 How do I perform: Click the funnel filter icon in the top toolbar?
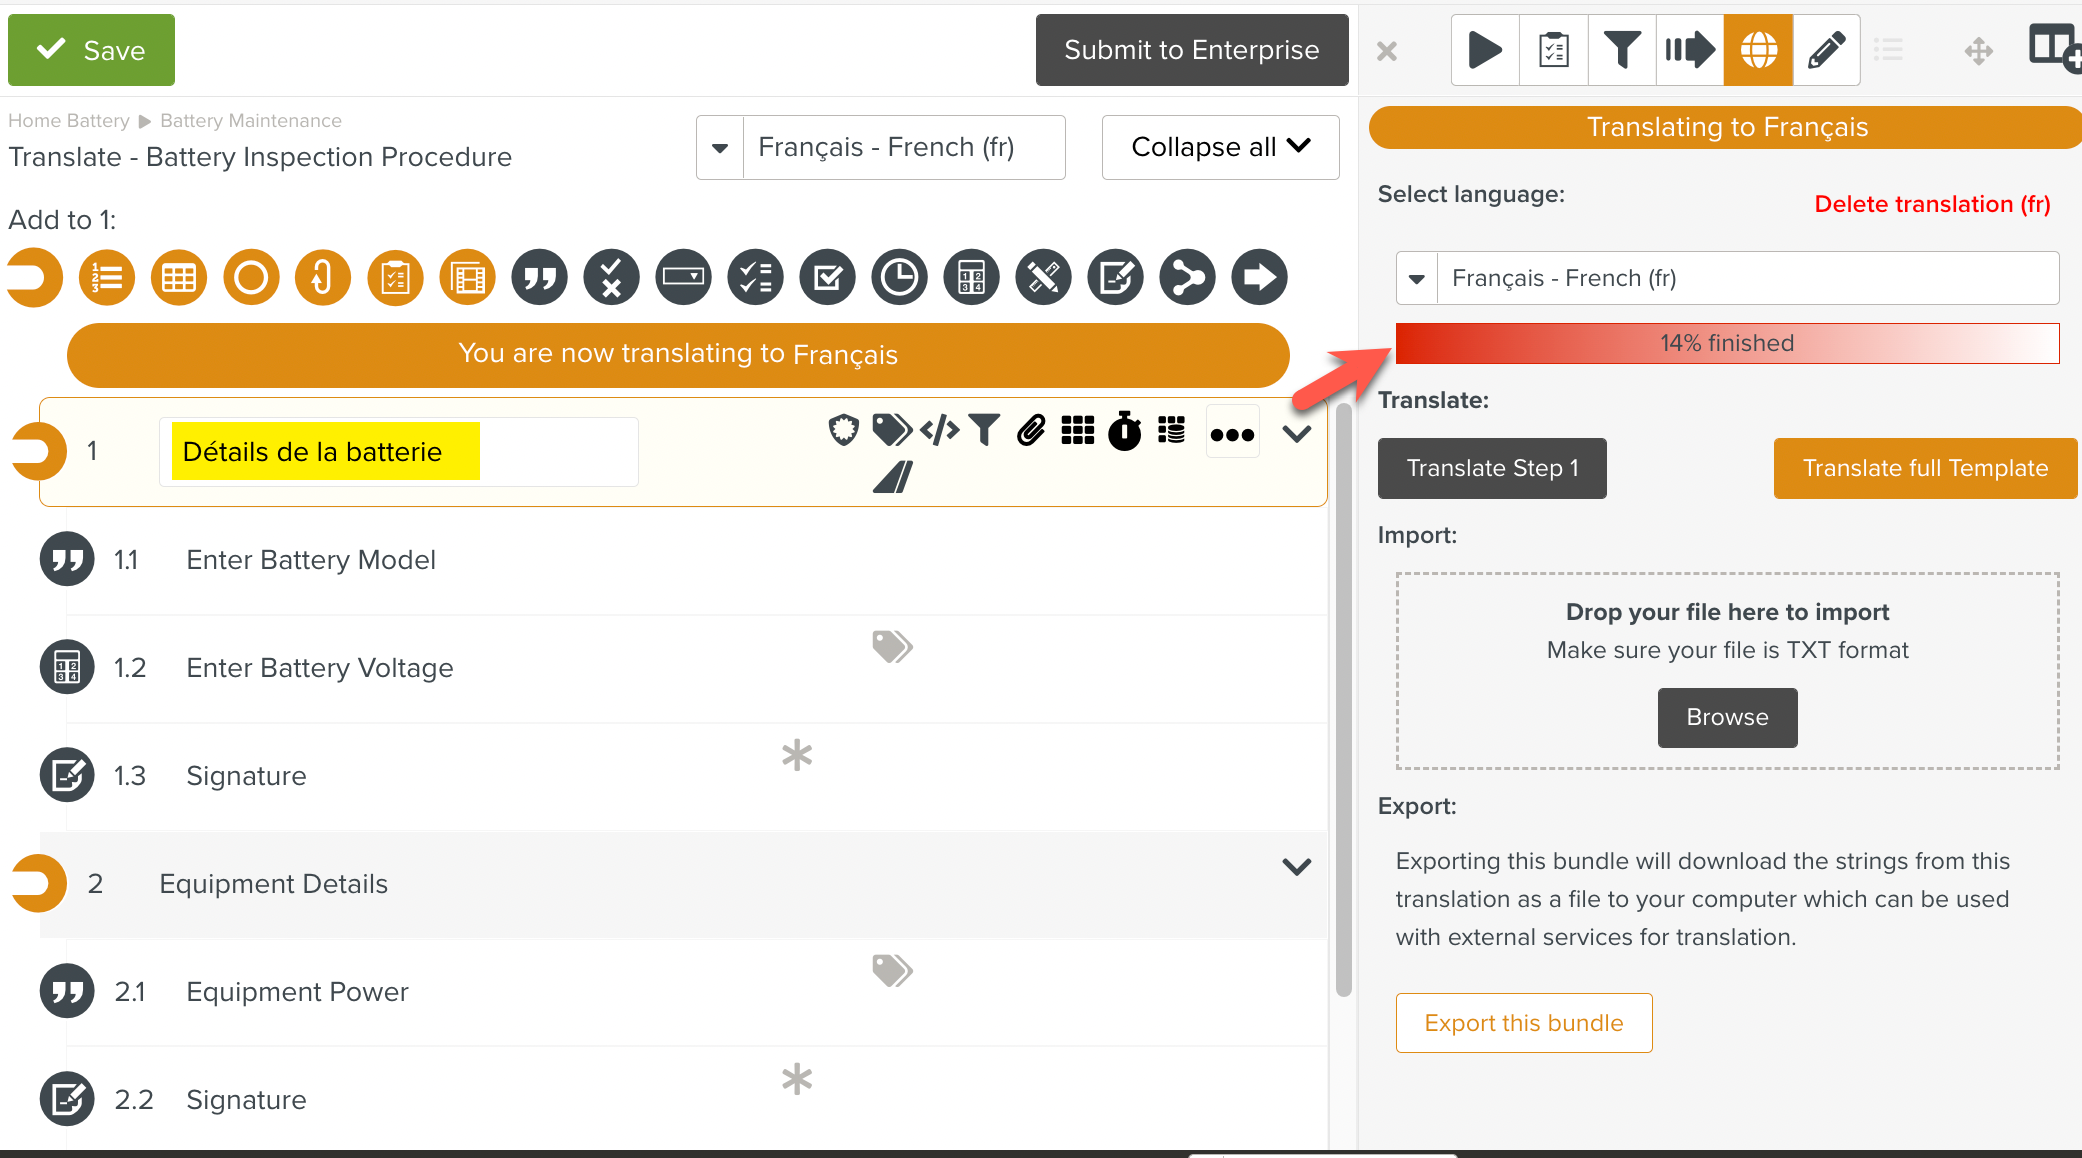click(1621, 50)
